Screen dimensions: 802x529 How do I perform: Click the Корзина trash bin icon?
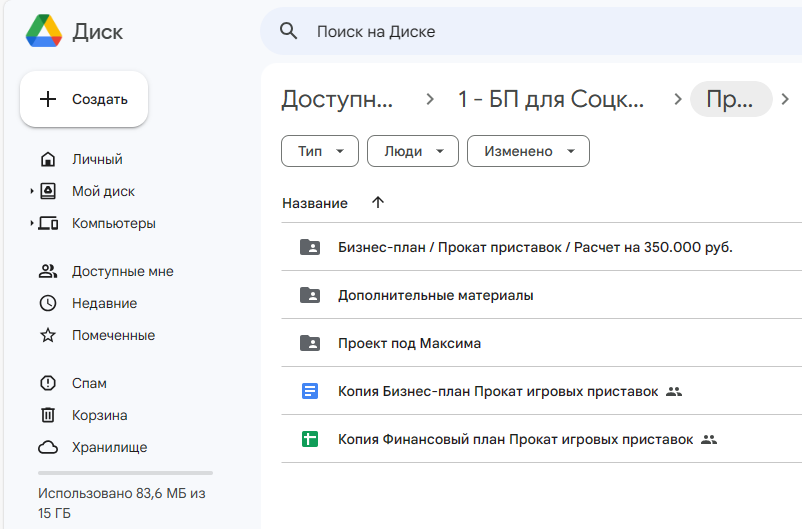click(x=48, y=415)
